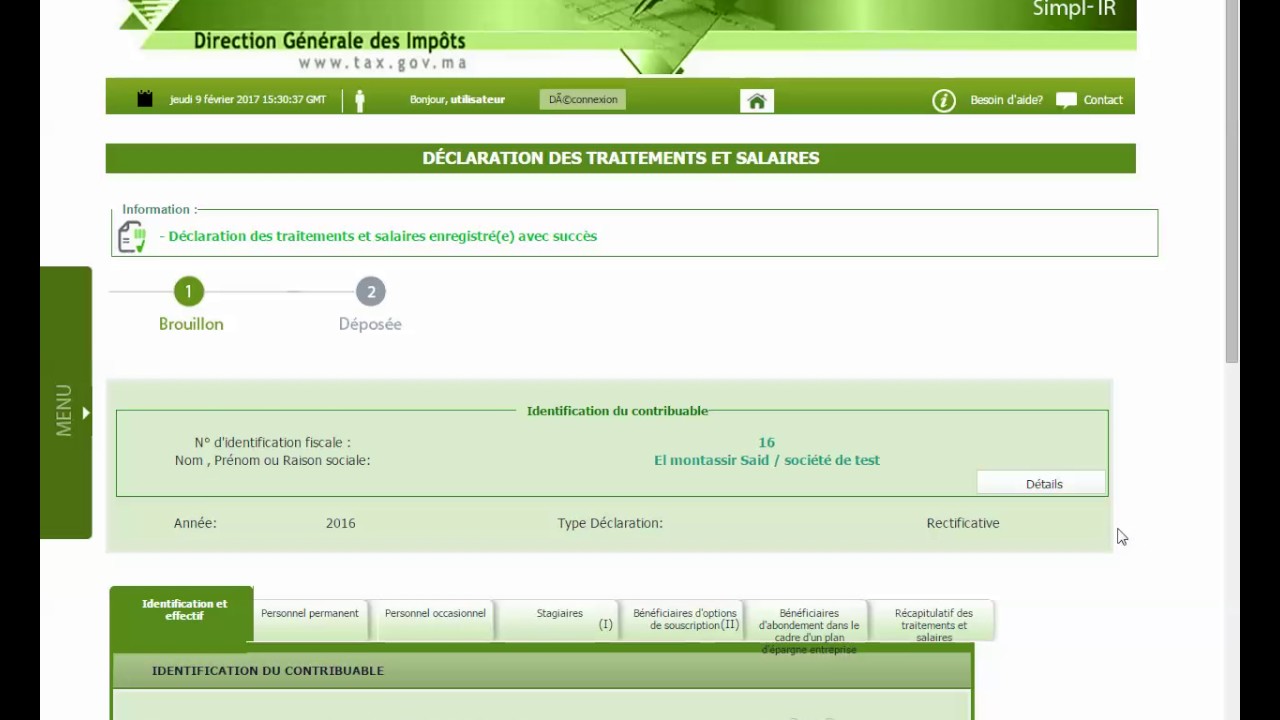Open the Contact link
Screen dimensions: 1280x720
(x=1103, y=100)
